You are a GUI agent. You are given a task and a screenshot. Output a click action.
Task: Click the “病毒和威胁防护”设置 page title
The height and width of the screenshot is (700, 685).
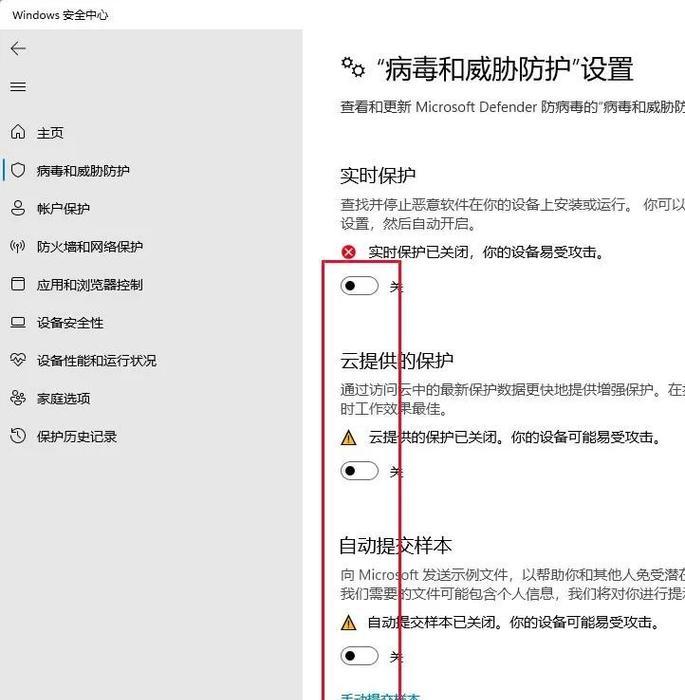click(x=505, y=69)
